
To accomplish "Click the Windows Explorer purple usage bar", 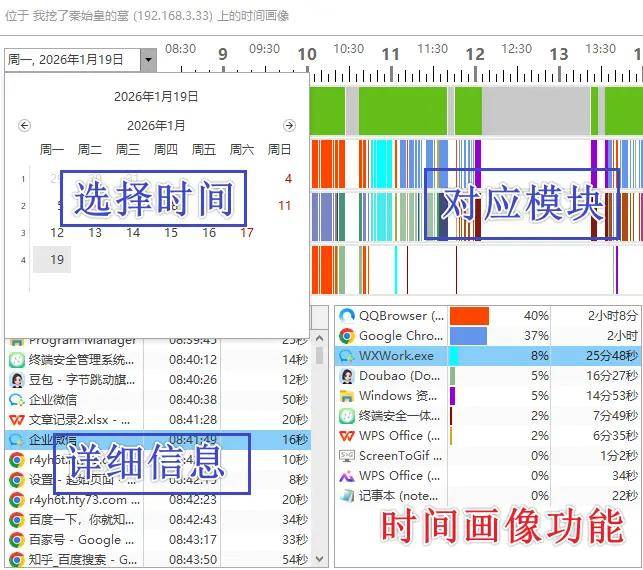I will click(452, 396).
